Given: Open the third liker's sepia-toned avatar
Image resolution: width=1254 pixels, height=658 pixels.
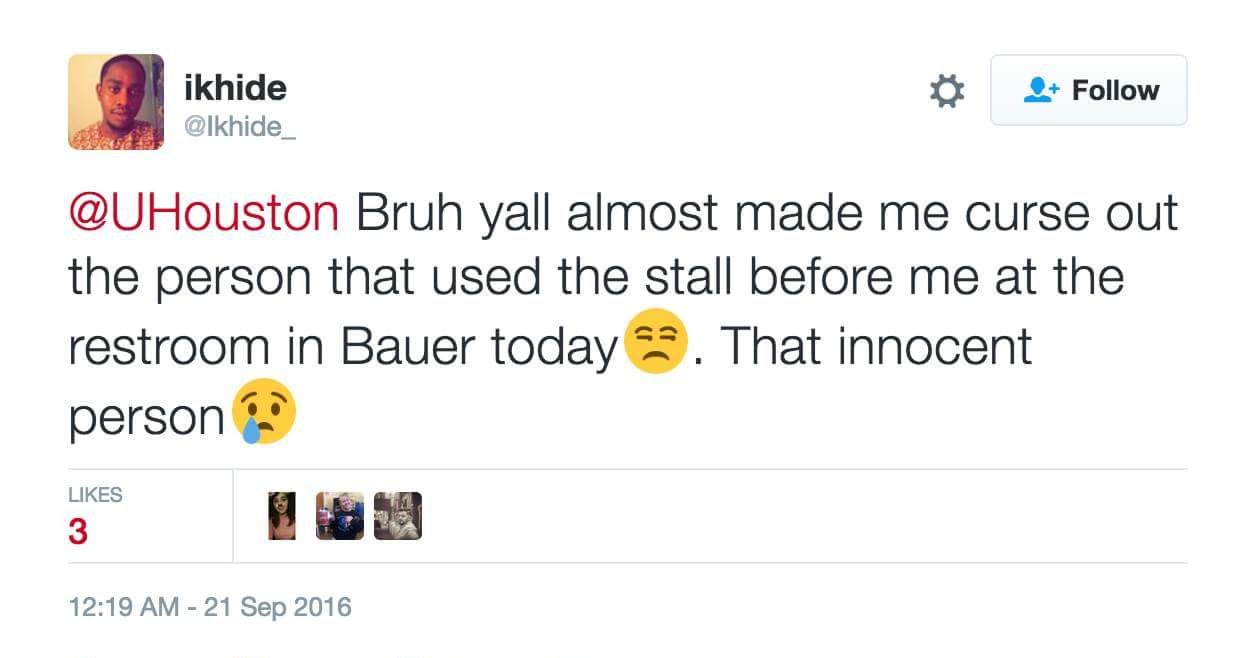Looking at the screenshot, I should click(398, 516).
